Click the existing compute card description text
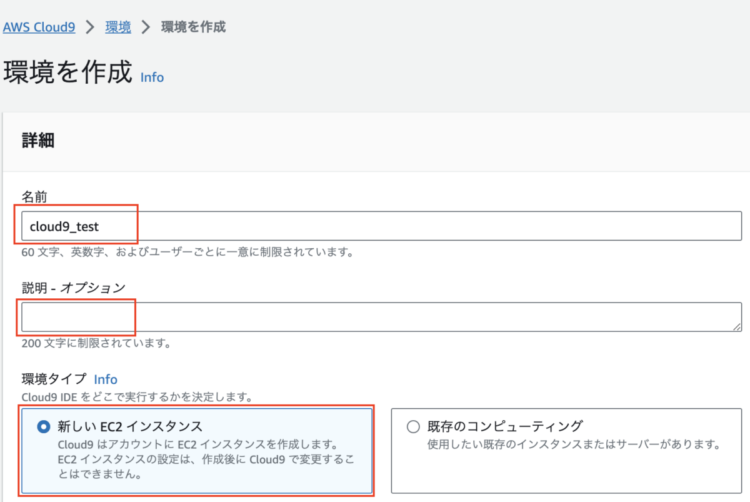Screen dimensions: 750x502 [x=574, y=444]
